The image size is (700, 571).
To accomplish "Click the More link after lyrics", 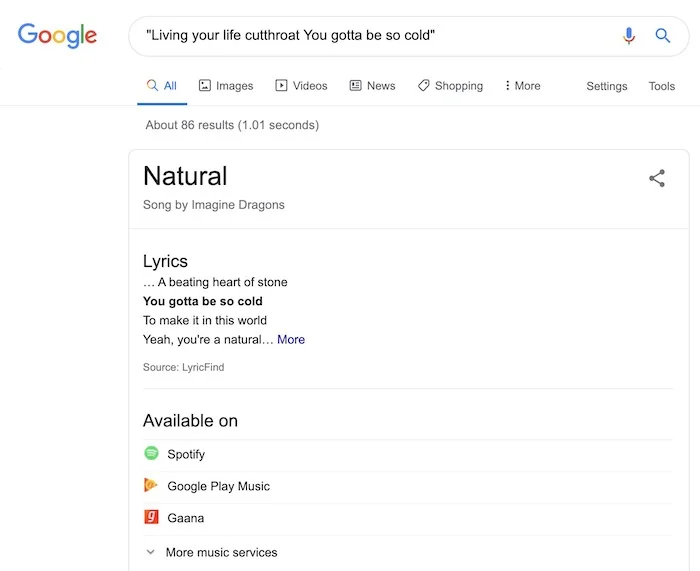I will [291, 340].
